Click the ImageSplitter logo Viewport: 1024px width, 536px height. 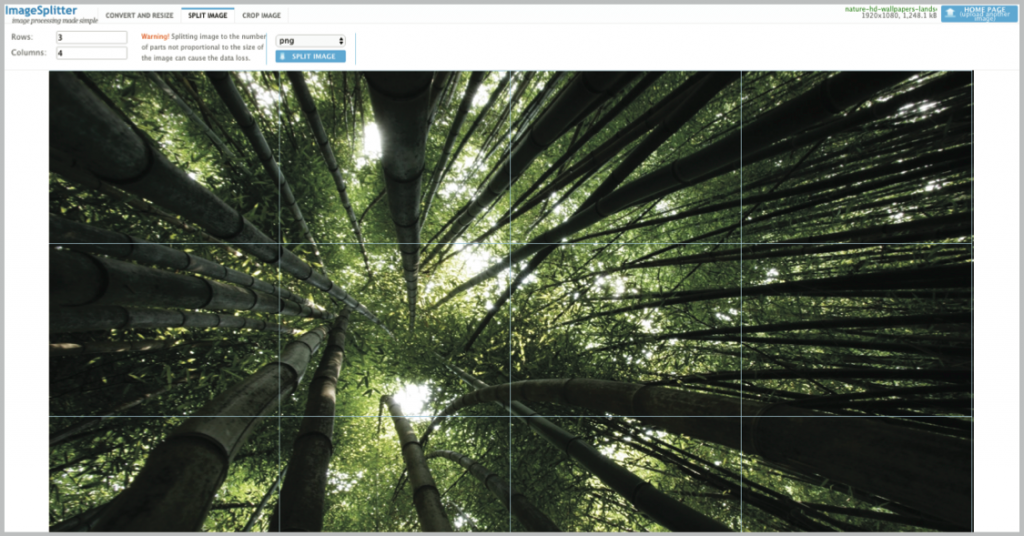(41, 10)
